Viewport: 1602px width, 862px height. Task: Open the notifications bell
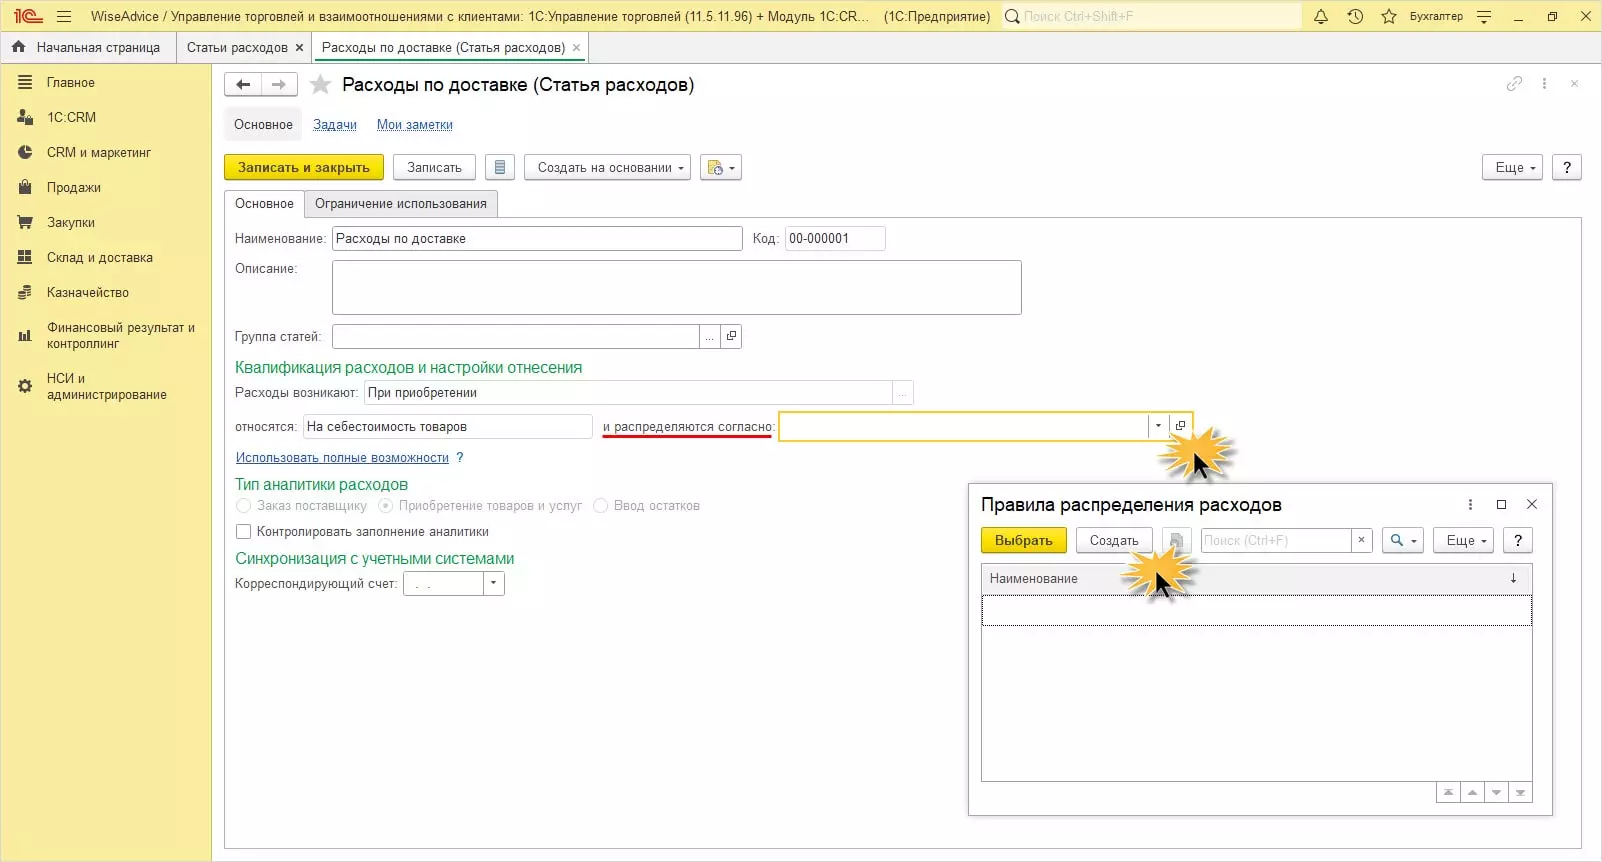[x=1321, y=16]
